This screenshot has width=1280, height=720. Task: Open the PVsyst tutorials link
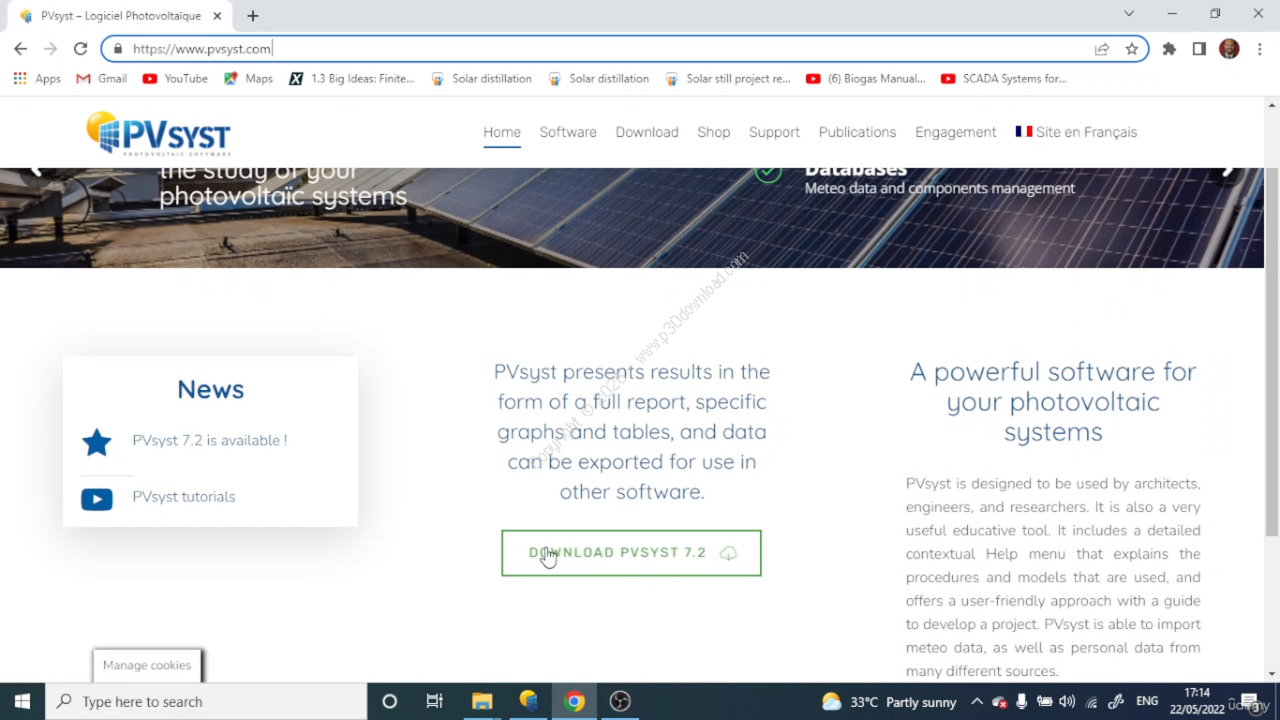[184, 497]
